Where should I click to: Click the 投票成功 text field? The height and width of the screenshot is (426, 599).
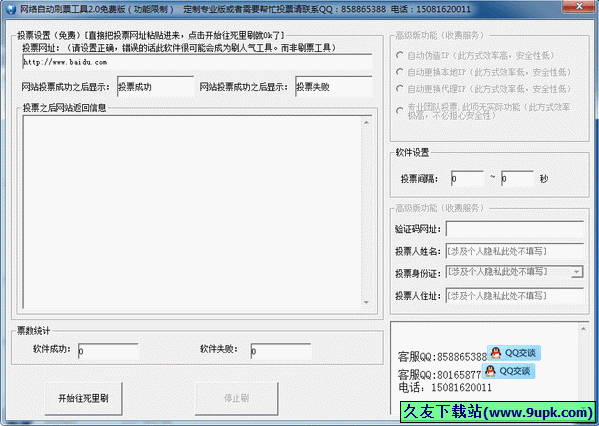click(155, 87)
